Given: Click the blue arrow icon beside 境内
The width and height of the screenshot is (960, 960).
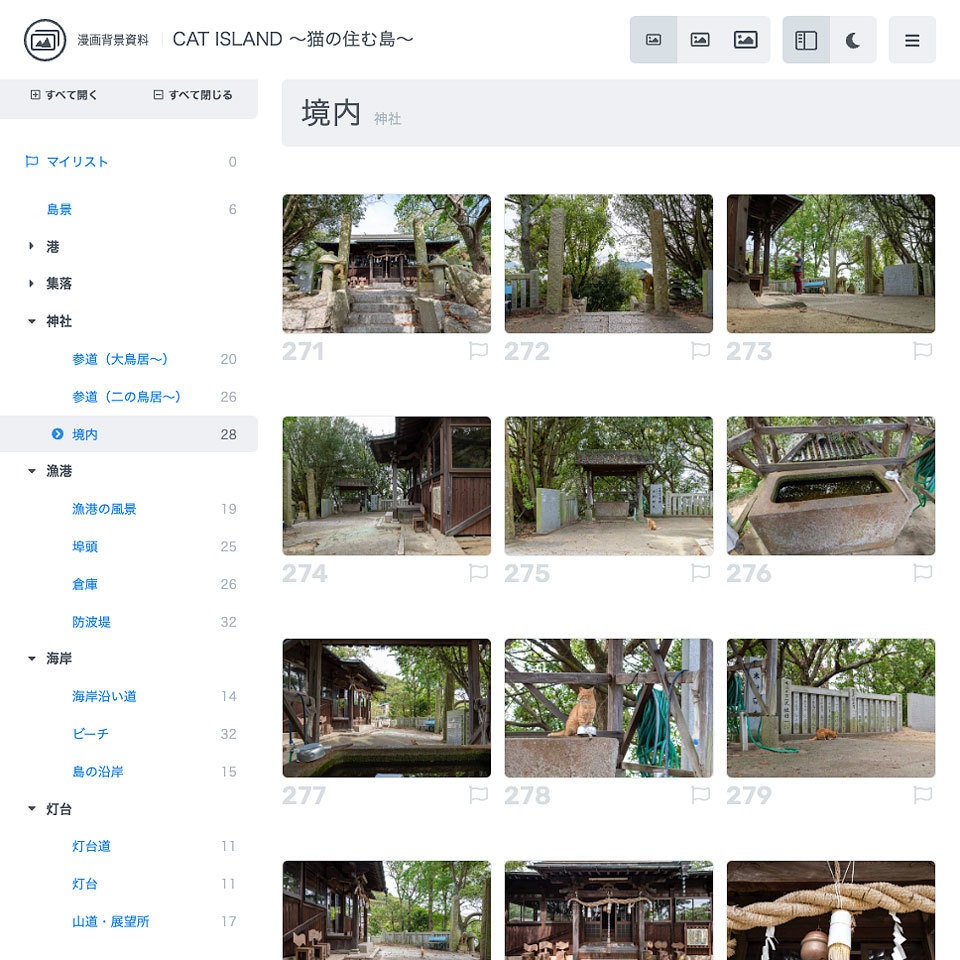Looking at the screenshot, I should [x=57, y=434].
